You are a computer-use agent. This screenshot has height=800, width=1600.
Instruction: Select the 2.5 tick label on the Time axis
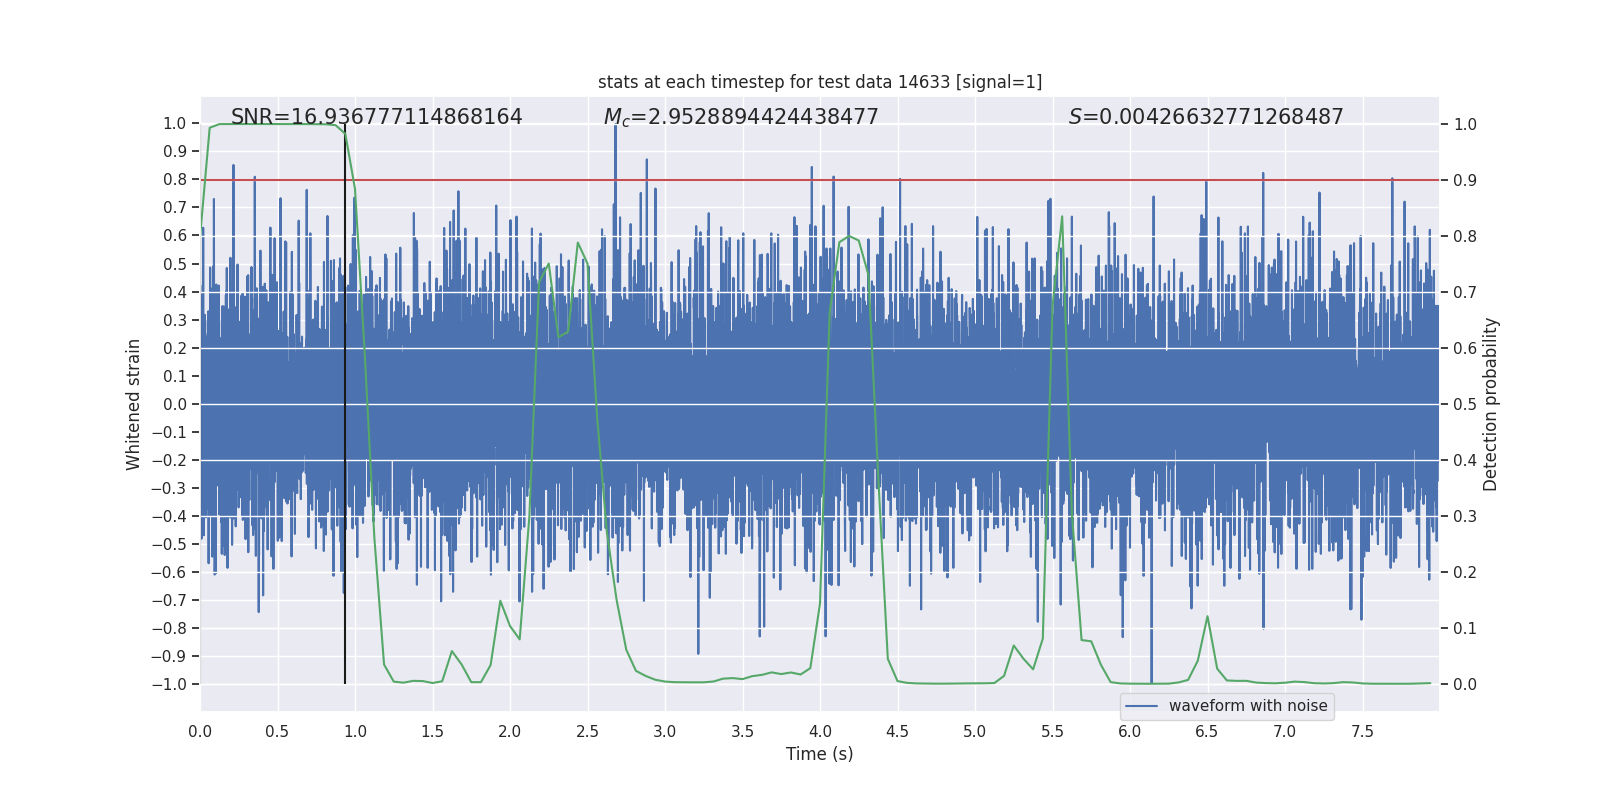tap(587, 731)
